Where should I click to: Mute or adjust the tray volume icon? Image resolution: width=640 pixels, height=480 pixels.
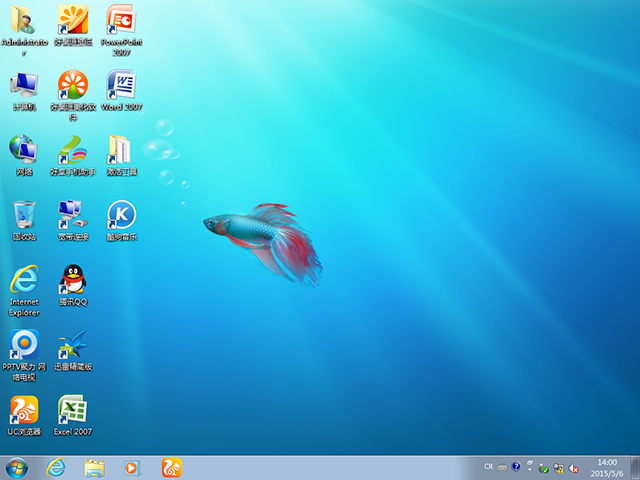tap(573, 467)
